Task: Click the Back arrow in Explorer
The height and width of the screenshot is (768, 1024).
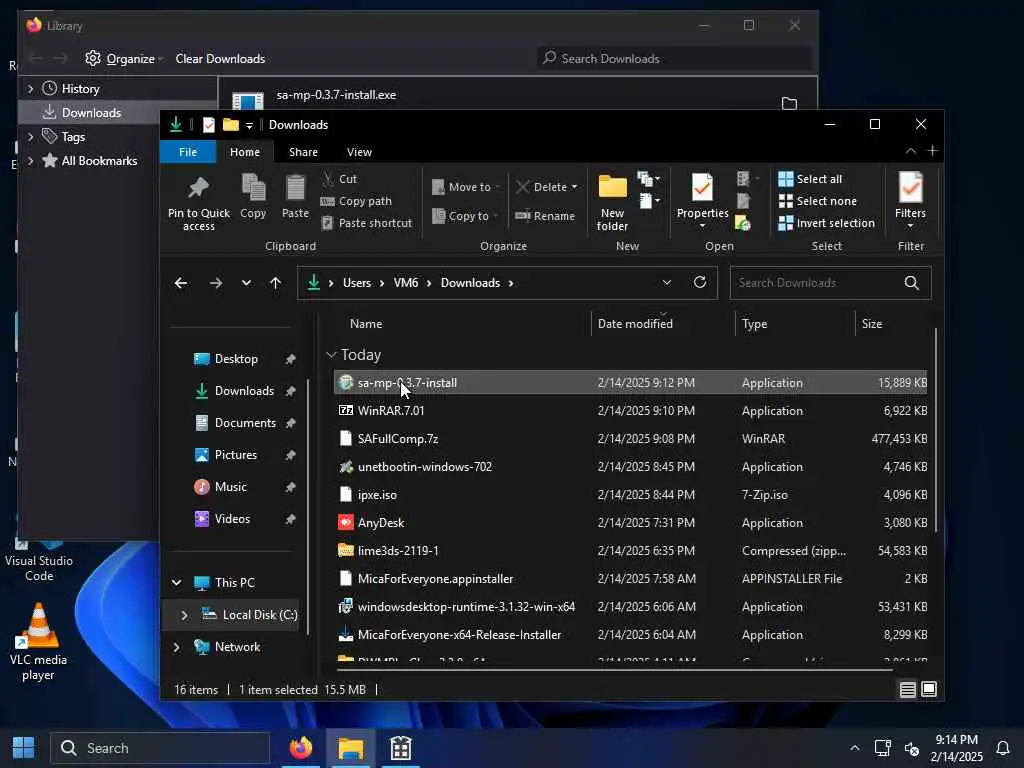Action: (x=181, y=283)
